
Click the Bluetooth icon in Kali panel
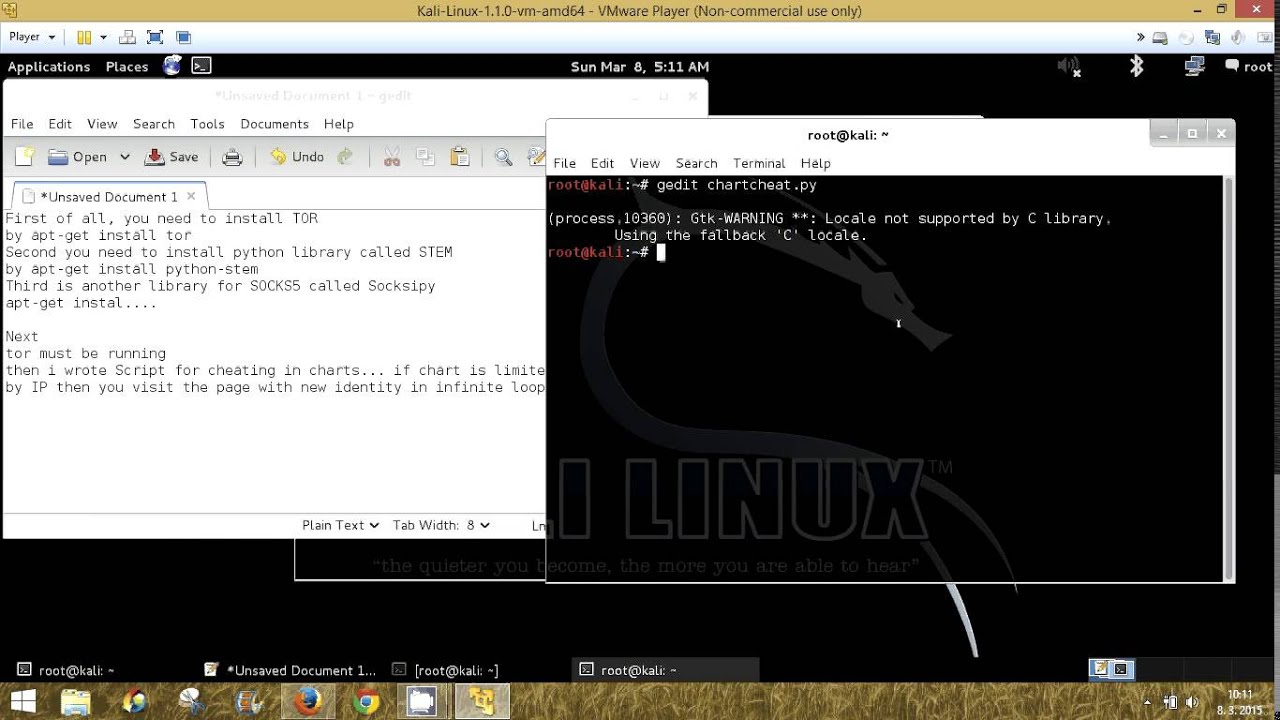click(1136, 66)
